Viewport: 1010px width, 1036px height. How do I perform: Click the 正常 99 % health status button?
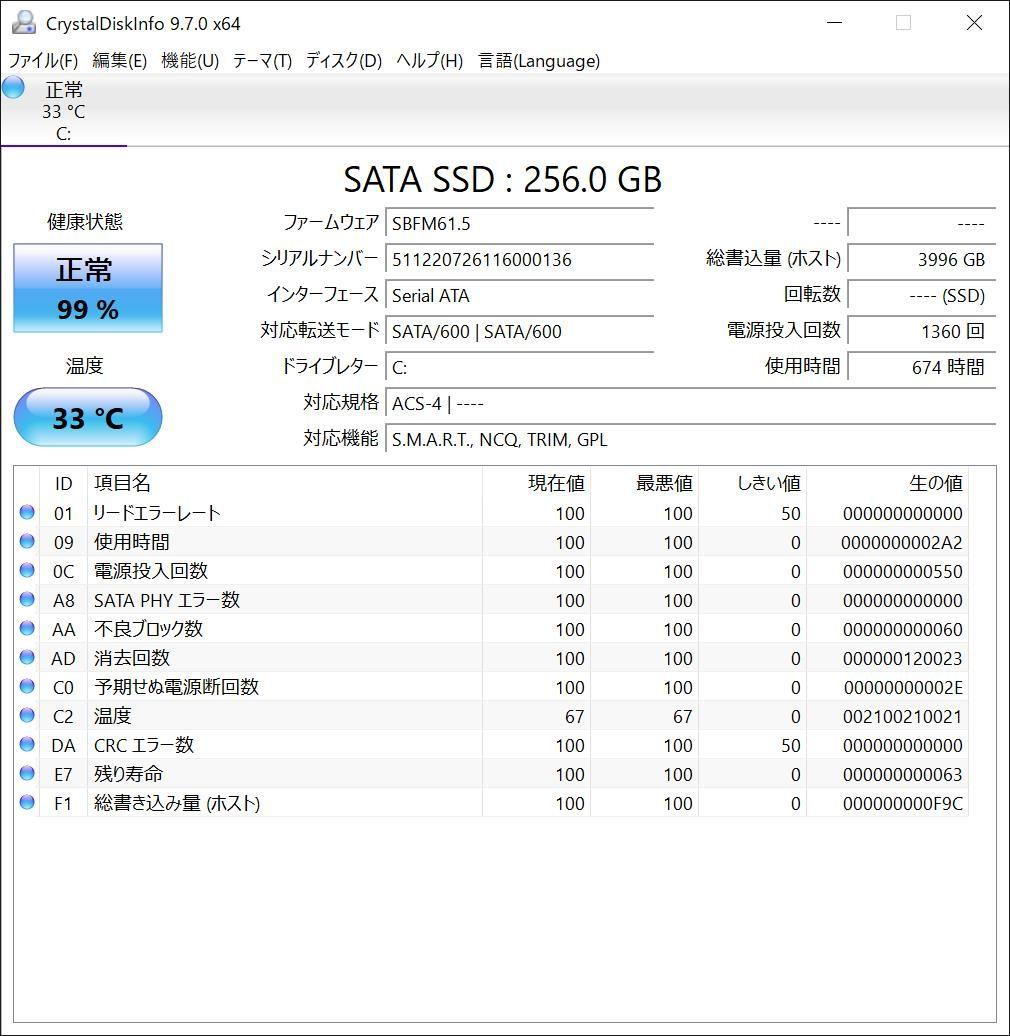88,288
